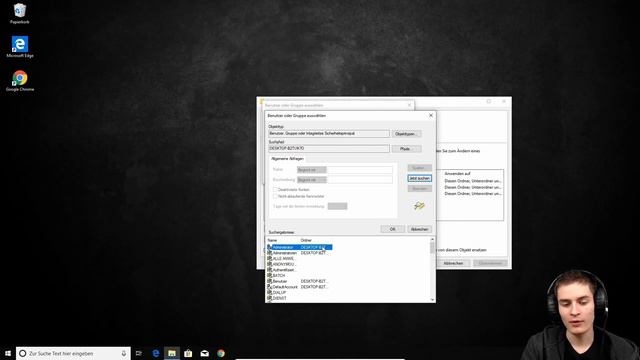Click the Ordner column header in results
The image size is (640, 360).
306,240
